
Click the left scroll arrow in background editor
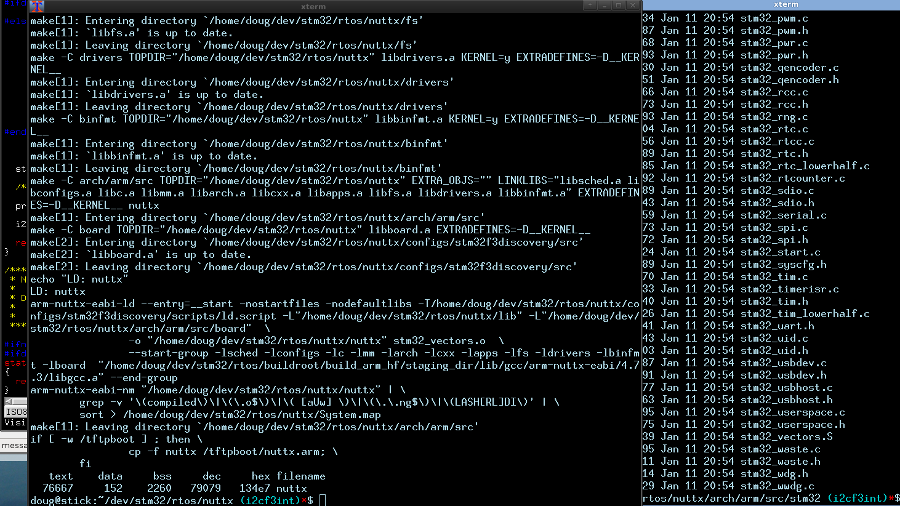pyautogui.click(x=9, y=402)
